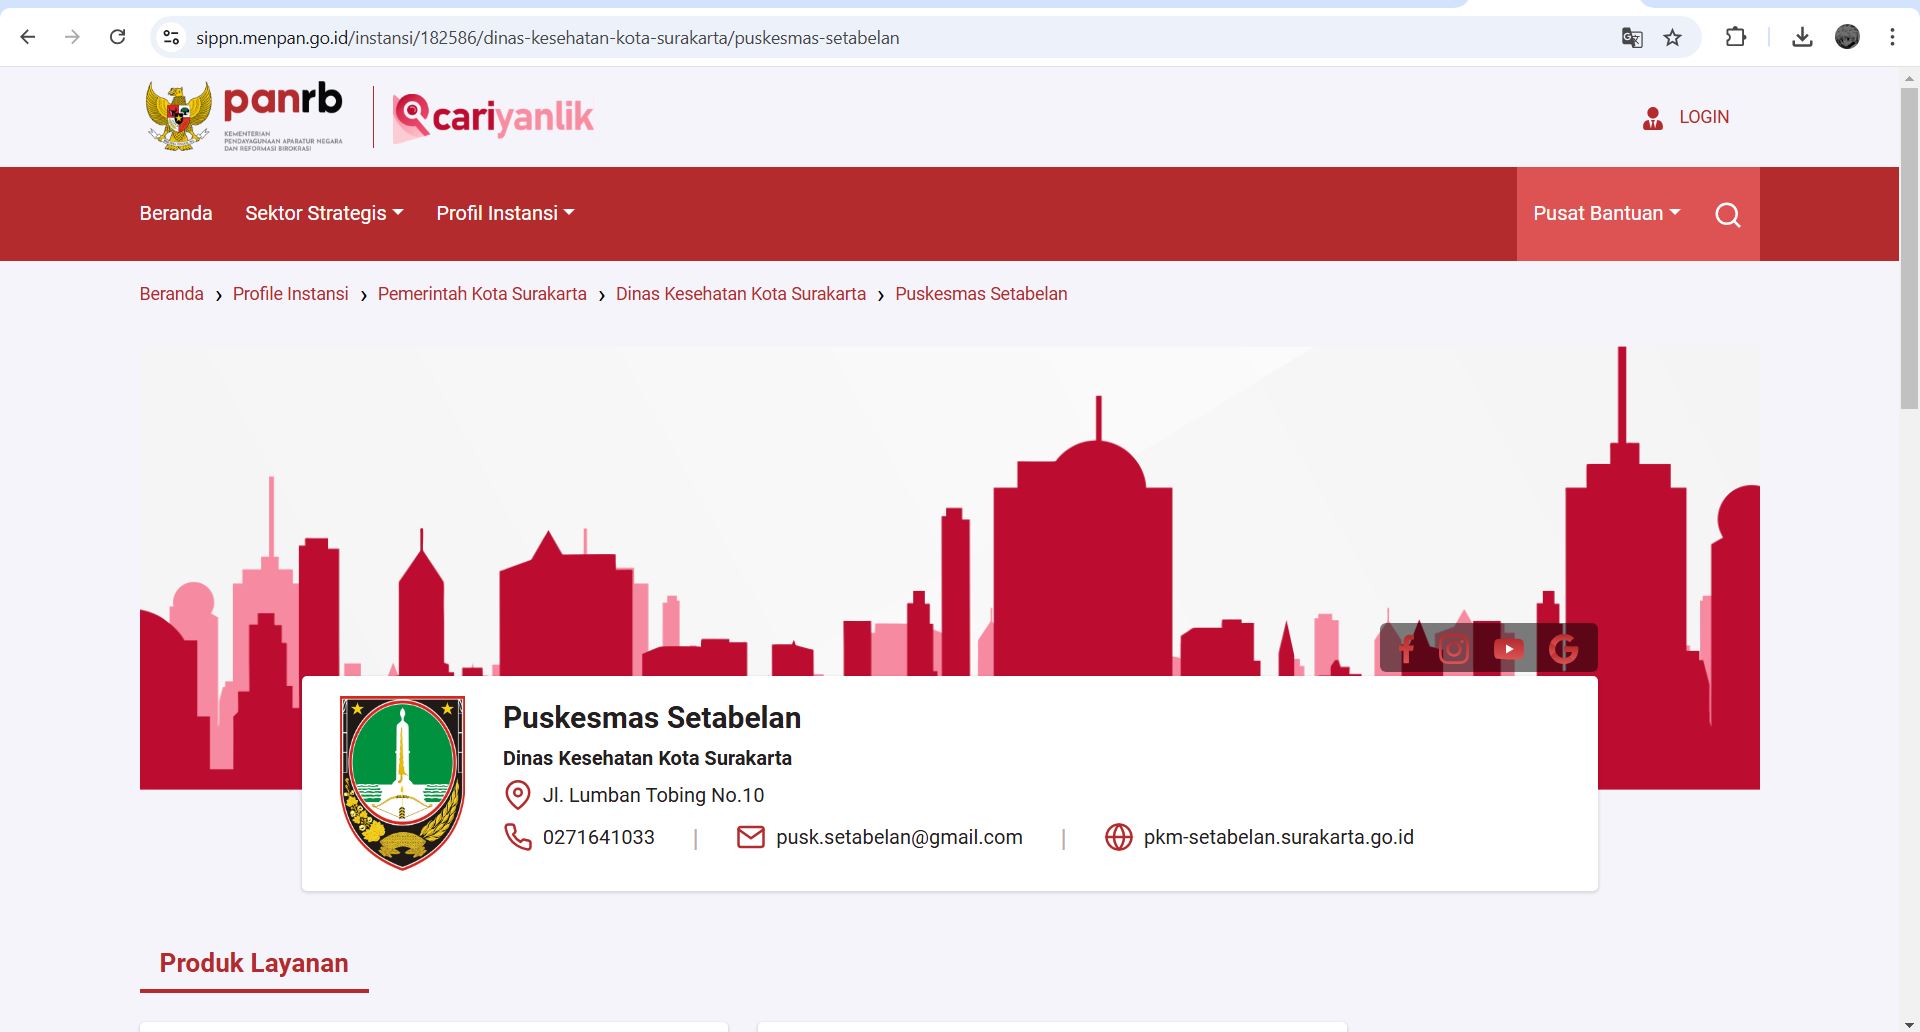
Task: Click email pusk.setabelan@gmail.com
Action: [899, 837]
